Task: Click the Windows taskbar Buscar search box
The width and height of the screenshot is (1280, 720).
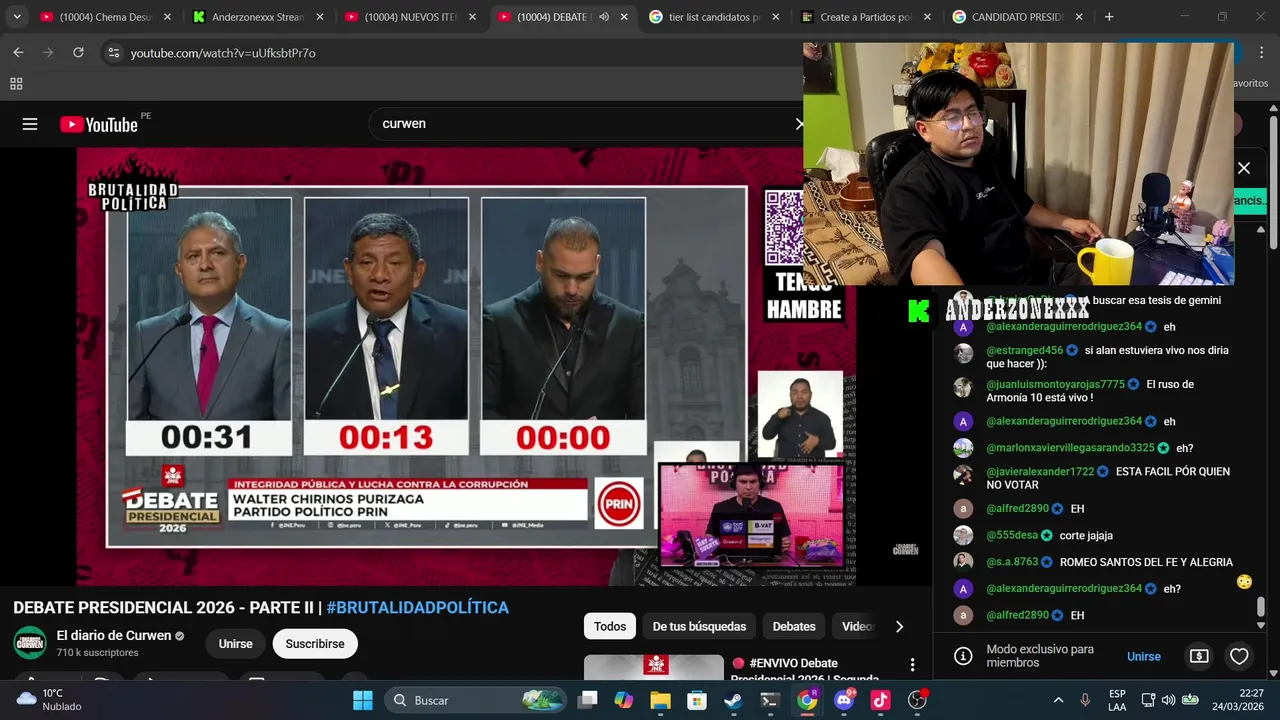Action: [475, 700]
